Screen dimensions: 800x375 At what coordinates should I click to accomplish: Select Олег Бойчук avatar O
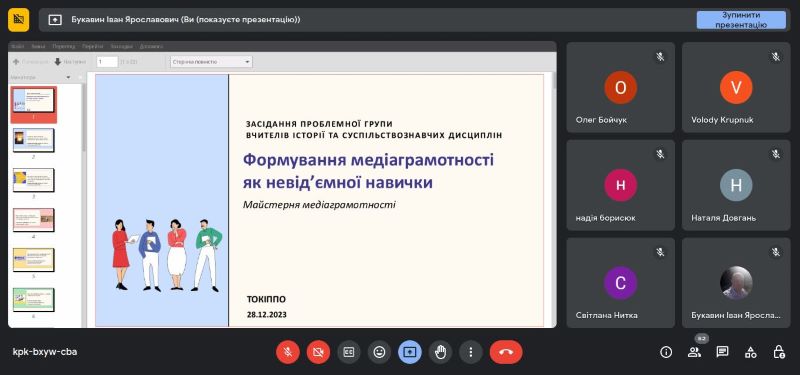point(620,88)
